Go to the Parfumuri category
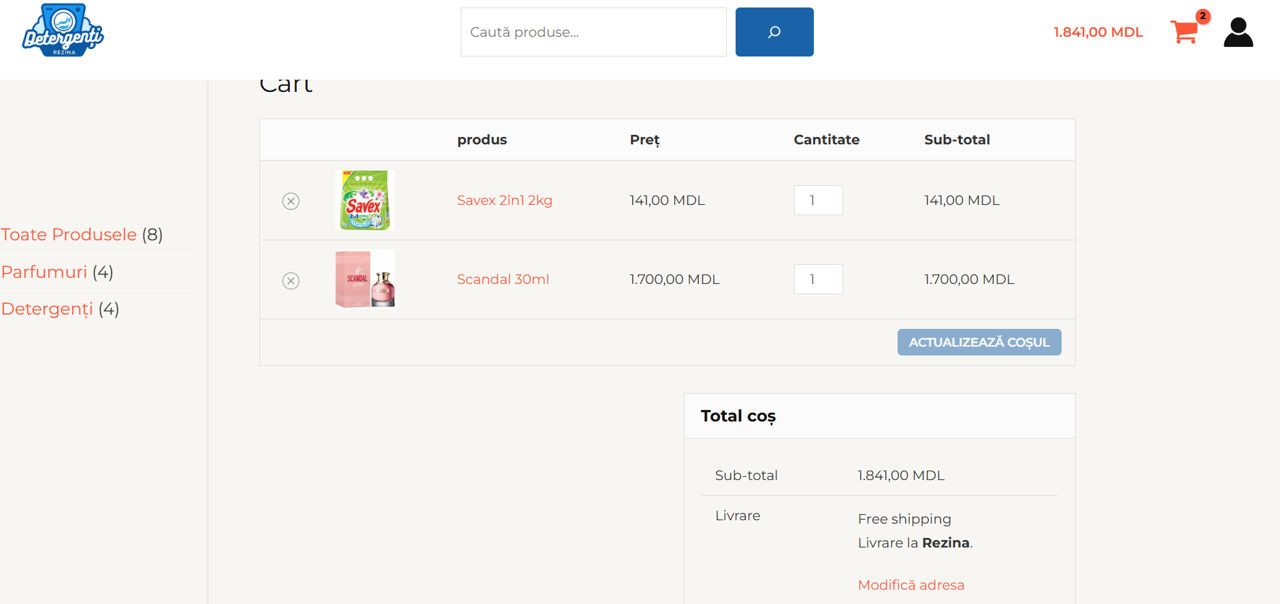 pyautogui.click(x=44, y=272)
